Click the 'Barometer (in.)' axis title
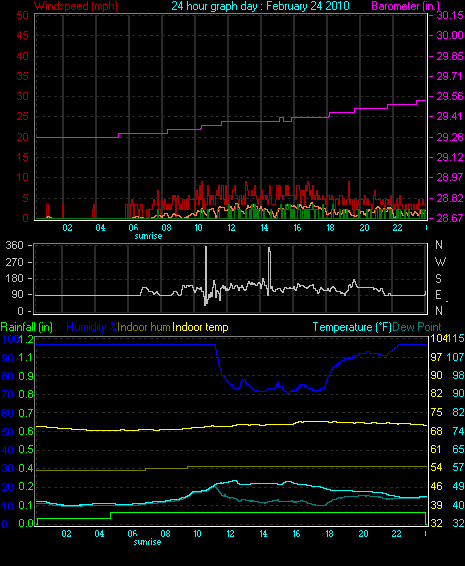Image resolution: width=465 pixels, height=566 pixels. click(x=405, y=6)
